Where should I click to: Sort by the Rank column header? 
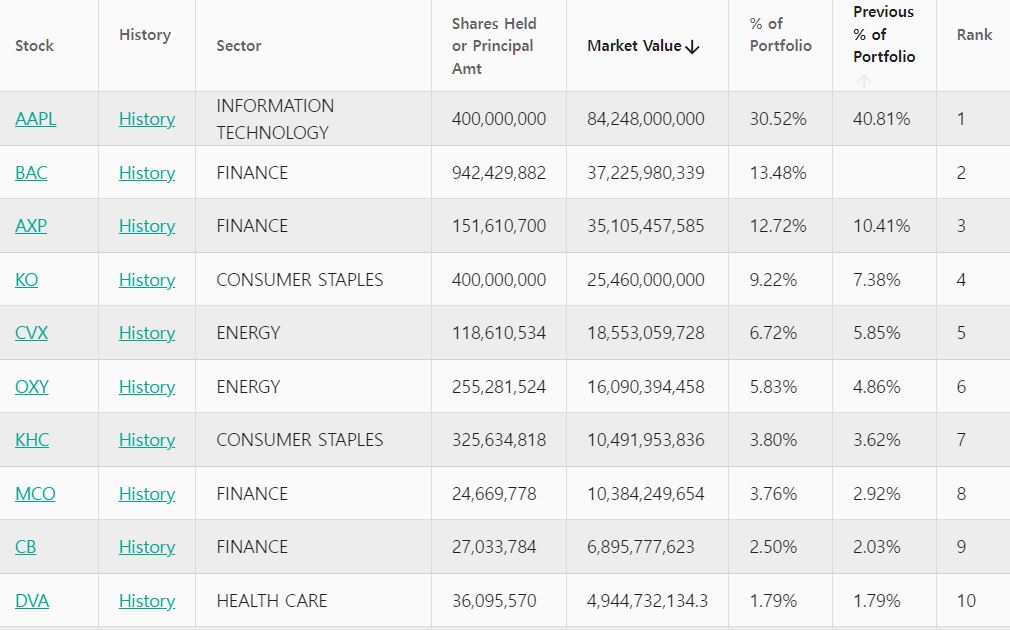pyautogui.click(x=974, y=35)
